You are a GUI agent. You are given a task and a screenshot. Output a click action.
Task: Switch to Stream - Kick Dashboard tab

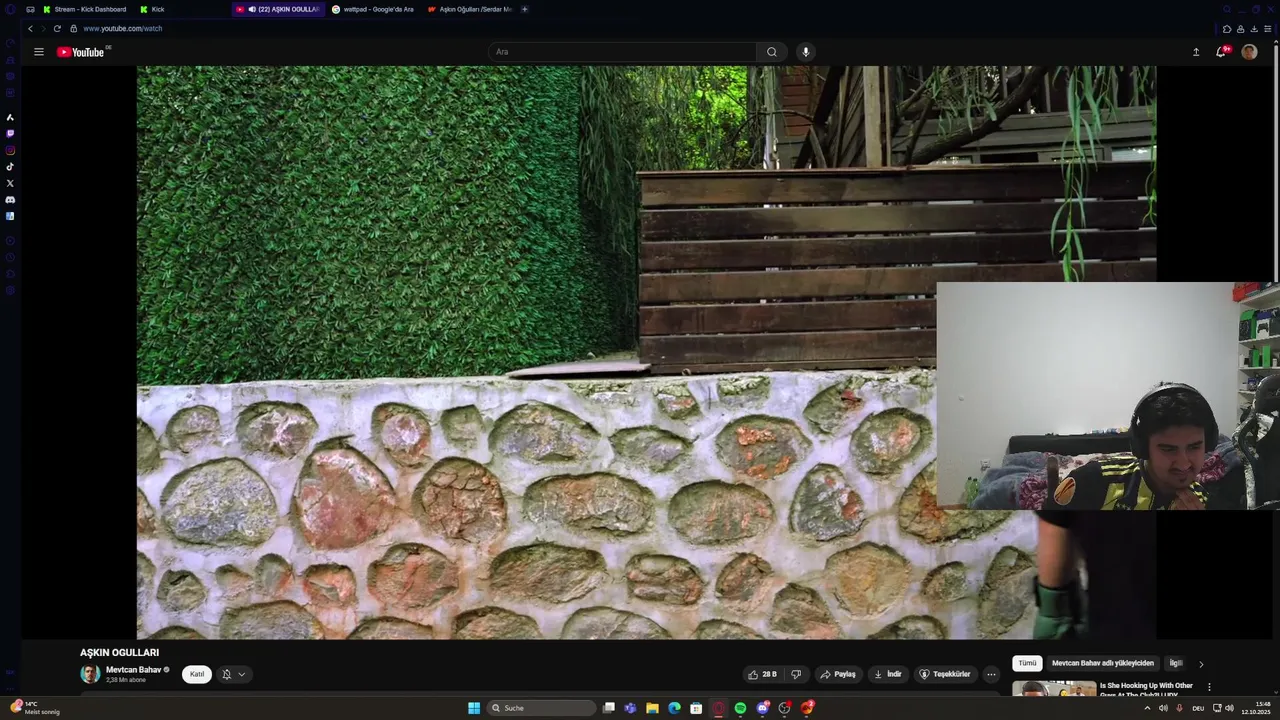(84, 9)
